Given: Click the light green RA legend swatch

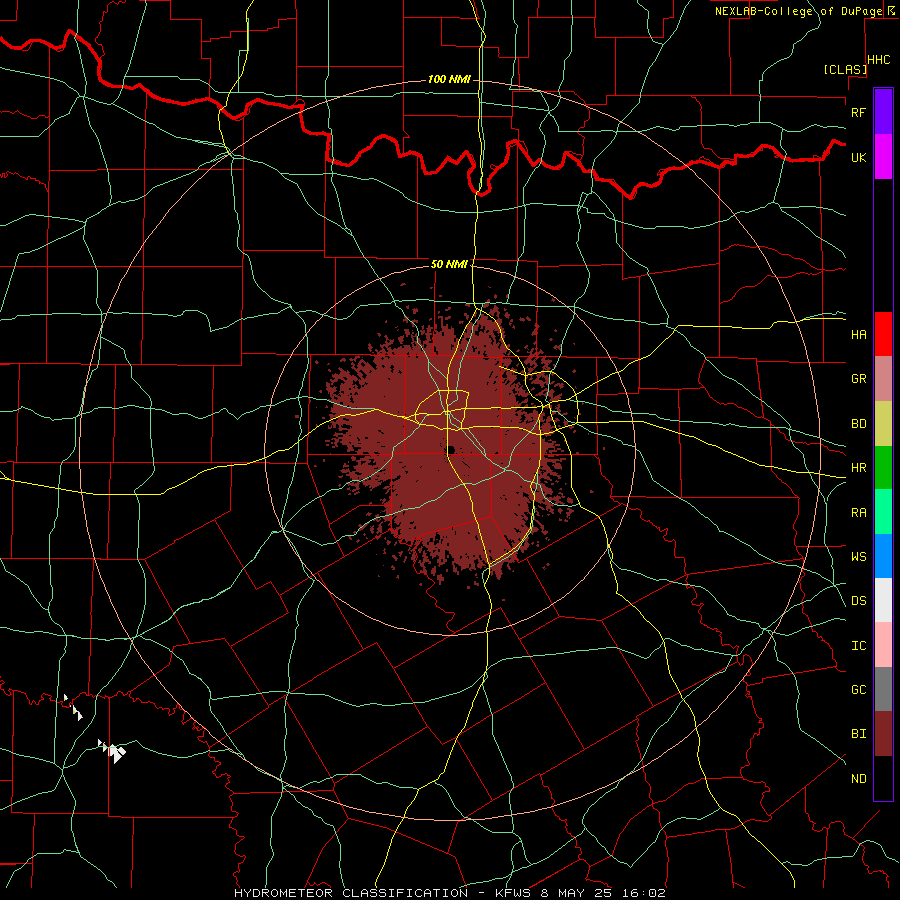Looking at the screenshot, I should point(883,512).
